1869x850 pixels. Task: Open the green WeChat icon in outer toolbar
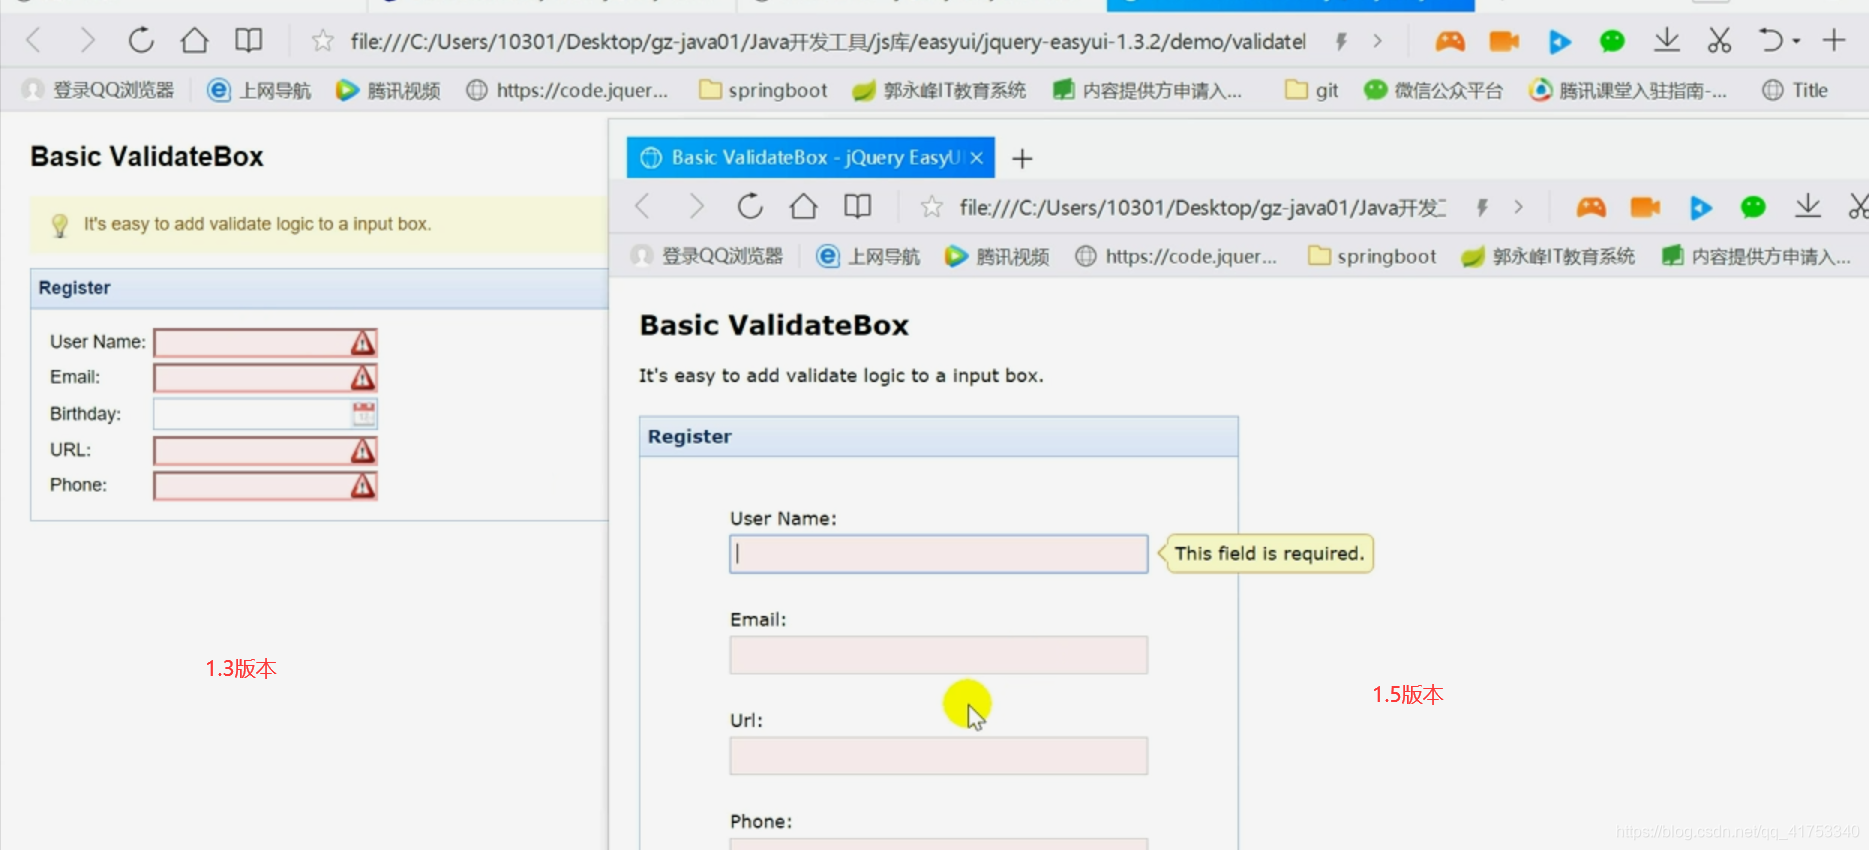point(1612,41)
